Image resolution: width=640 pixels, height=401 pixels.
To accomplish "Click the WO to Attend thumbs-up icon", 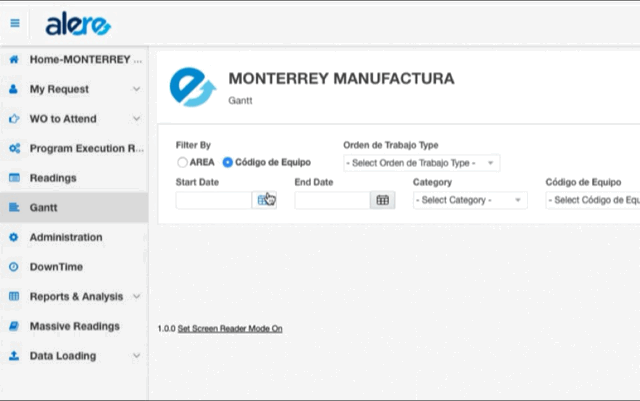I will pyautogui.click(x=14, y=119).
